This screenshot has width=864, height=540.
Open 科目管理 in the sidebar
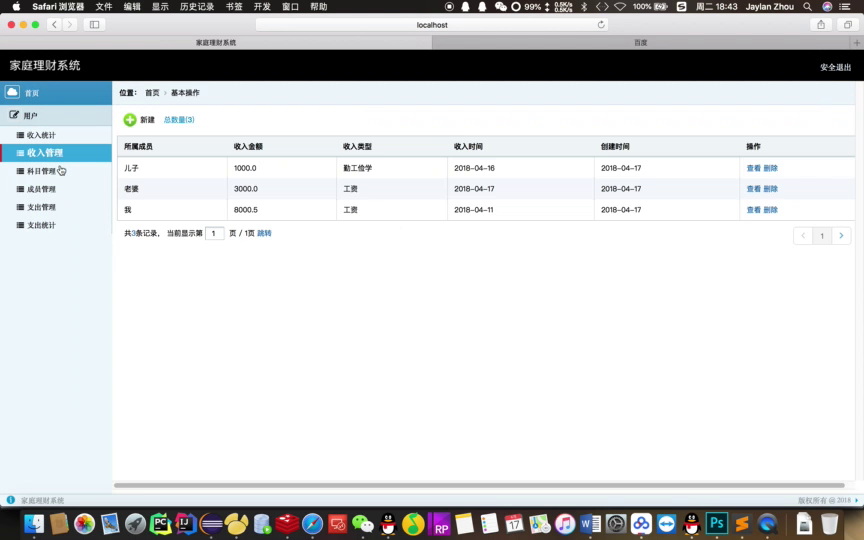[x=41, y=171]
